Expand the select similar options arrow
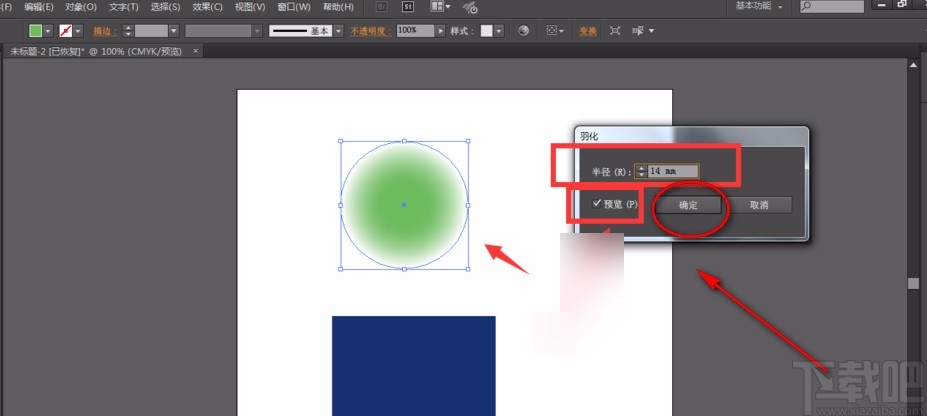Screen dimensions: 927x416 point(651,31)
